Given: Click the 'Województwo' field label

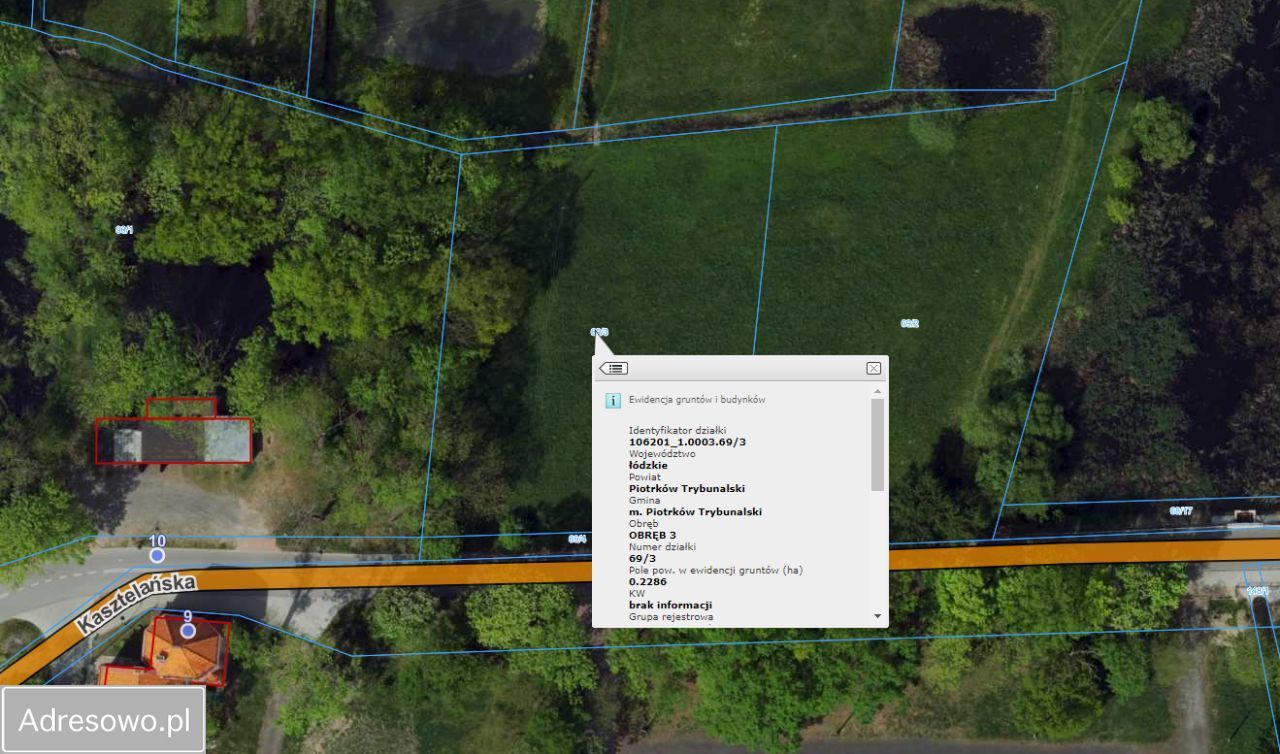Looking at the screenshot, I should coord(662,453).
